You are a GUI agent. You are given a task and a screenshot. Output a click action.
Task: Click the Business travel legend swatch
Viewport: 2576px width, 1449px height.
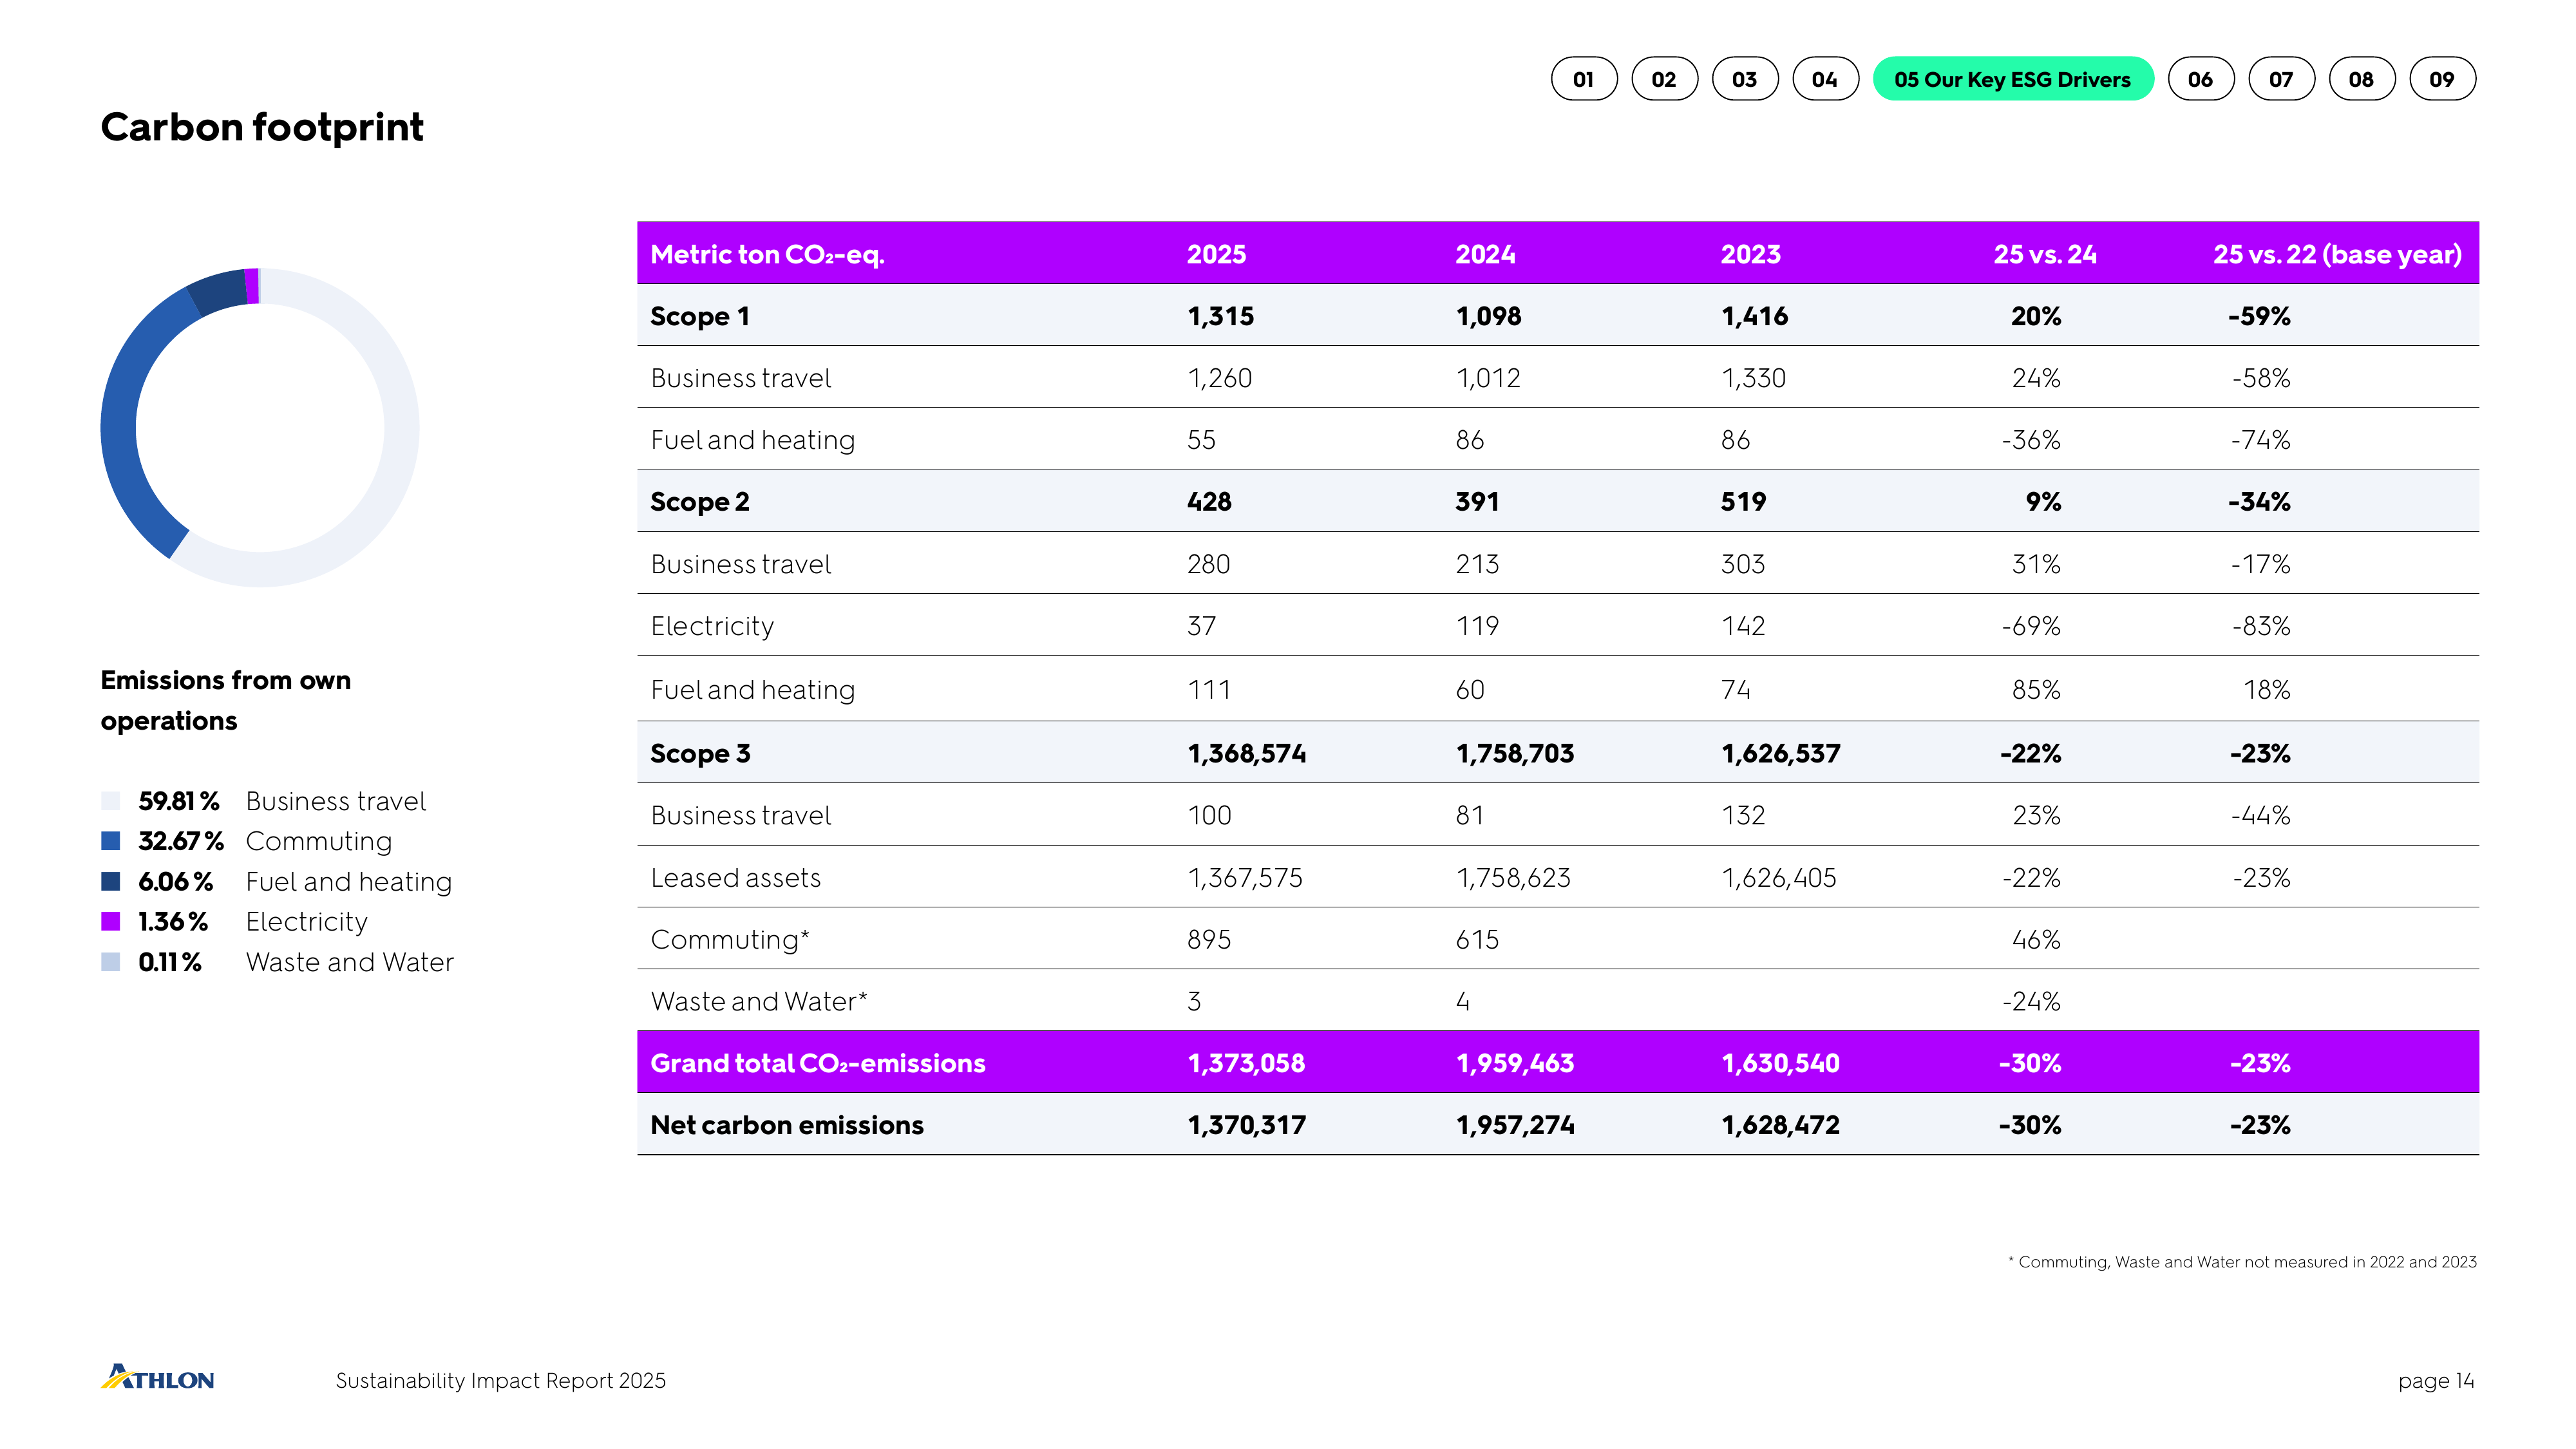pos(111,801)
